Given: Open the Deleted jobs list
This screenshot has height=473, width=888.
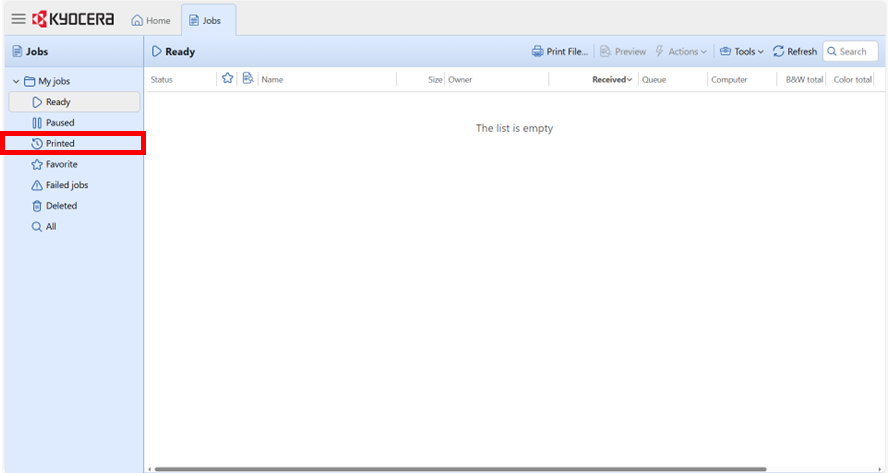Looking at the screenshot, I should click(74, 206).
